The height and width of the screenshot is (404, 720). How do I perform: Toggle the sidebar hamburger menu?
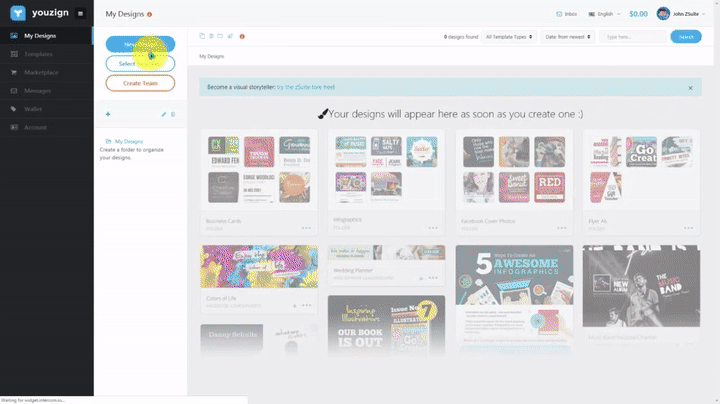pyautogui.click(x=80, y=14)
